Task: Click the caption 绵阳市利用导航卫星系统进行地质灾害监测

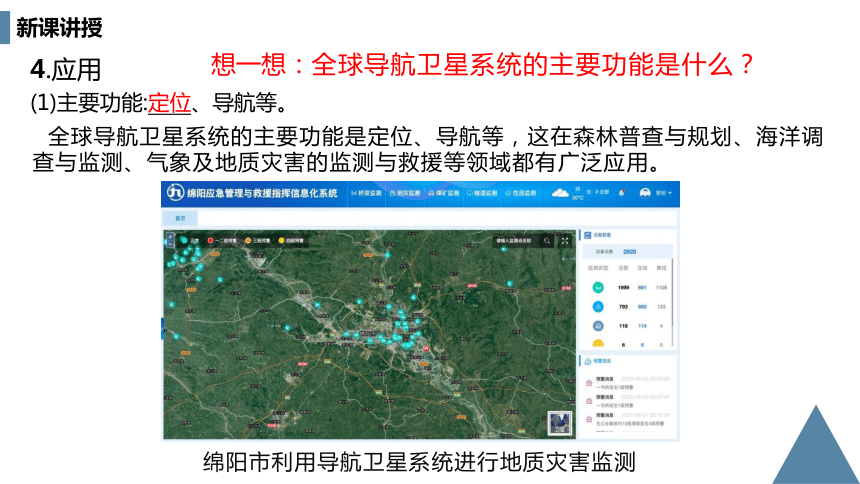Action: [419, 462]
